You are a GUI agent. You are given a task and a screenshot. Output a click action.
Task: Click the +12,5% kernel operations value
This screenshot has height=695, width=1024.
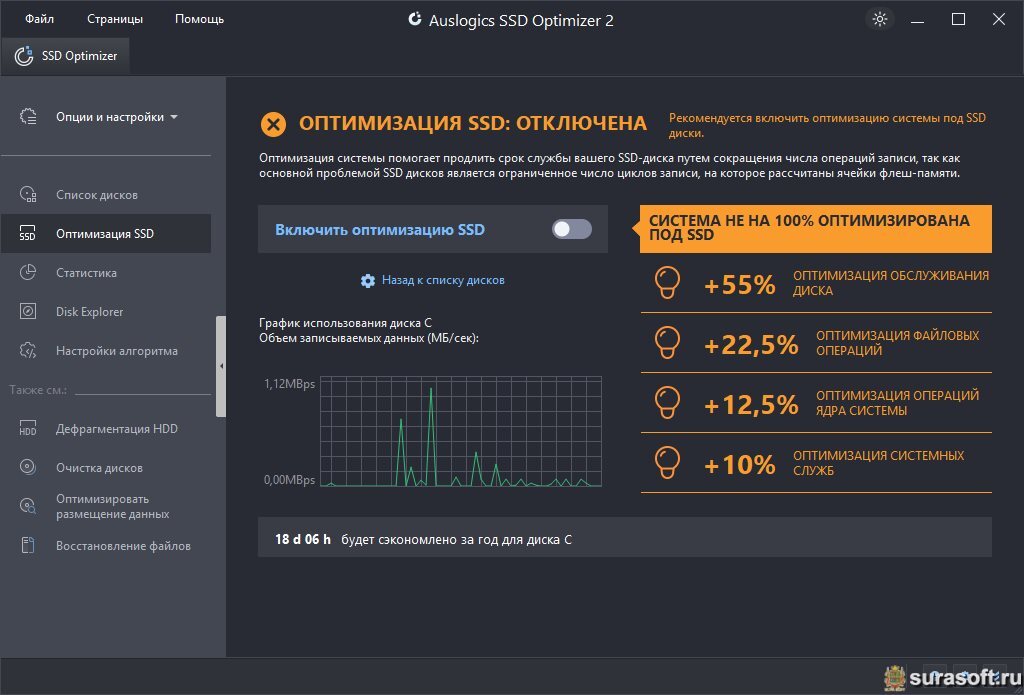(x=751, y=405)
